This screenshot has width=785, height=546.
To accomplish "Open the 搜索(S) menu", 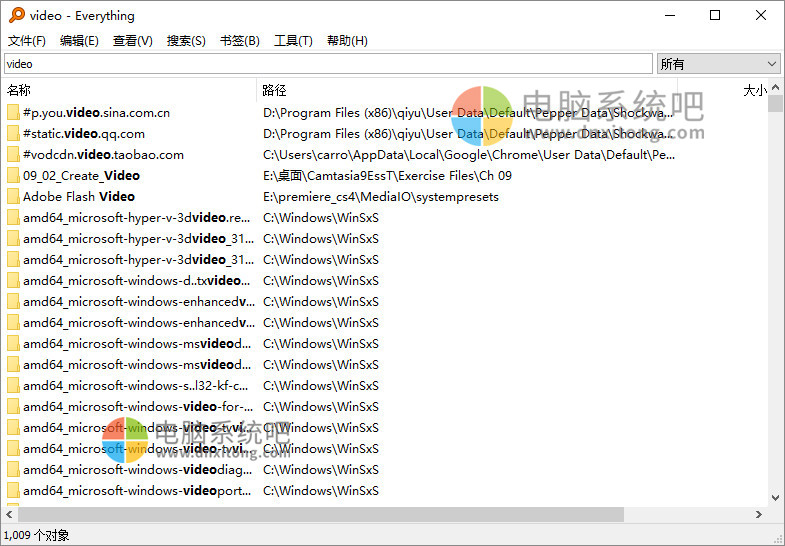I will [x=186, y=41].
